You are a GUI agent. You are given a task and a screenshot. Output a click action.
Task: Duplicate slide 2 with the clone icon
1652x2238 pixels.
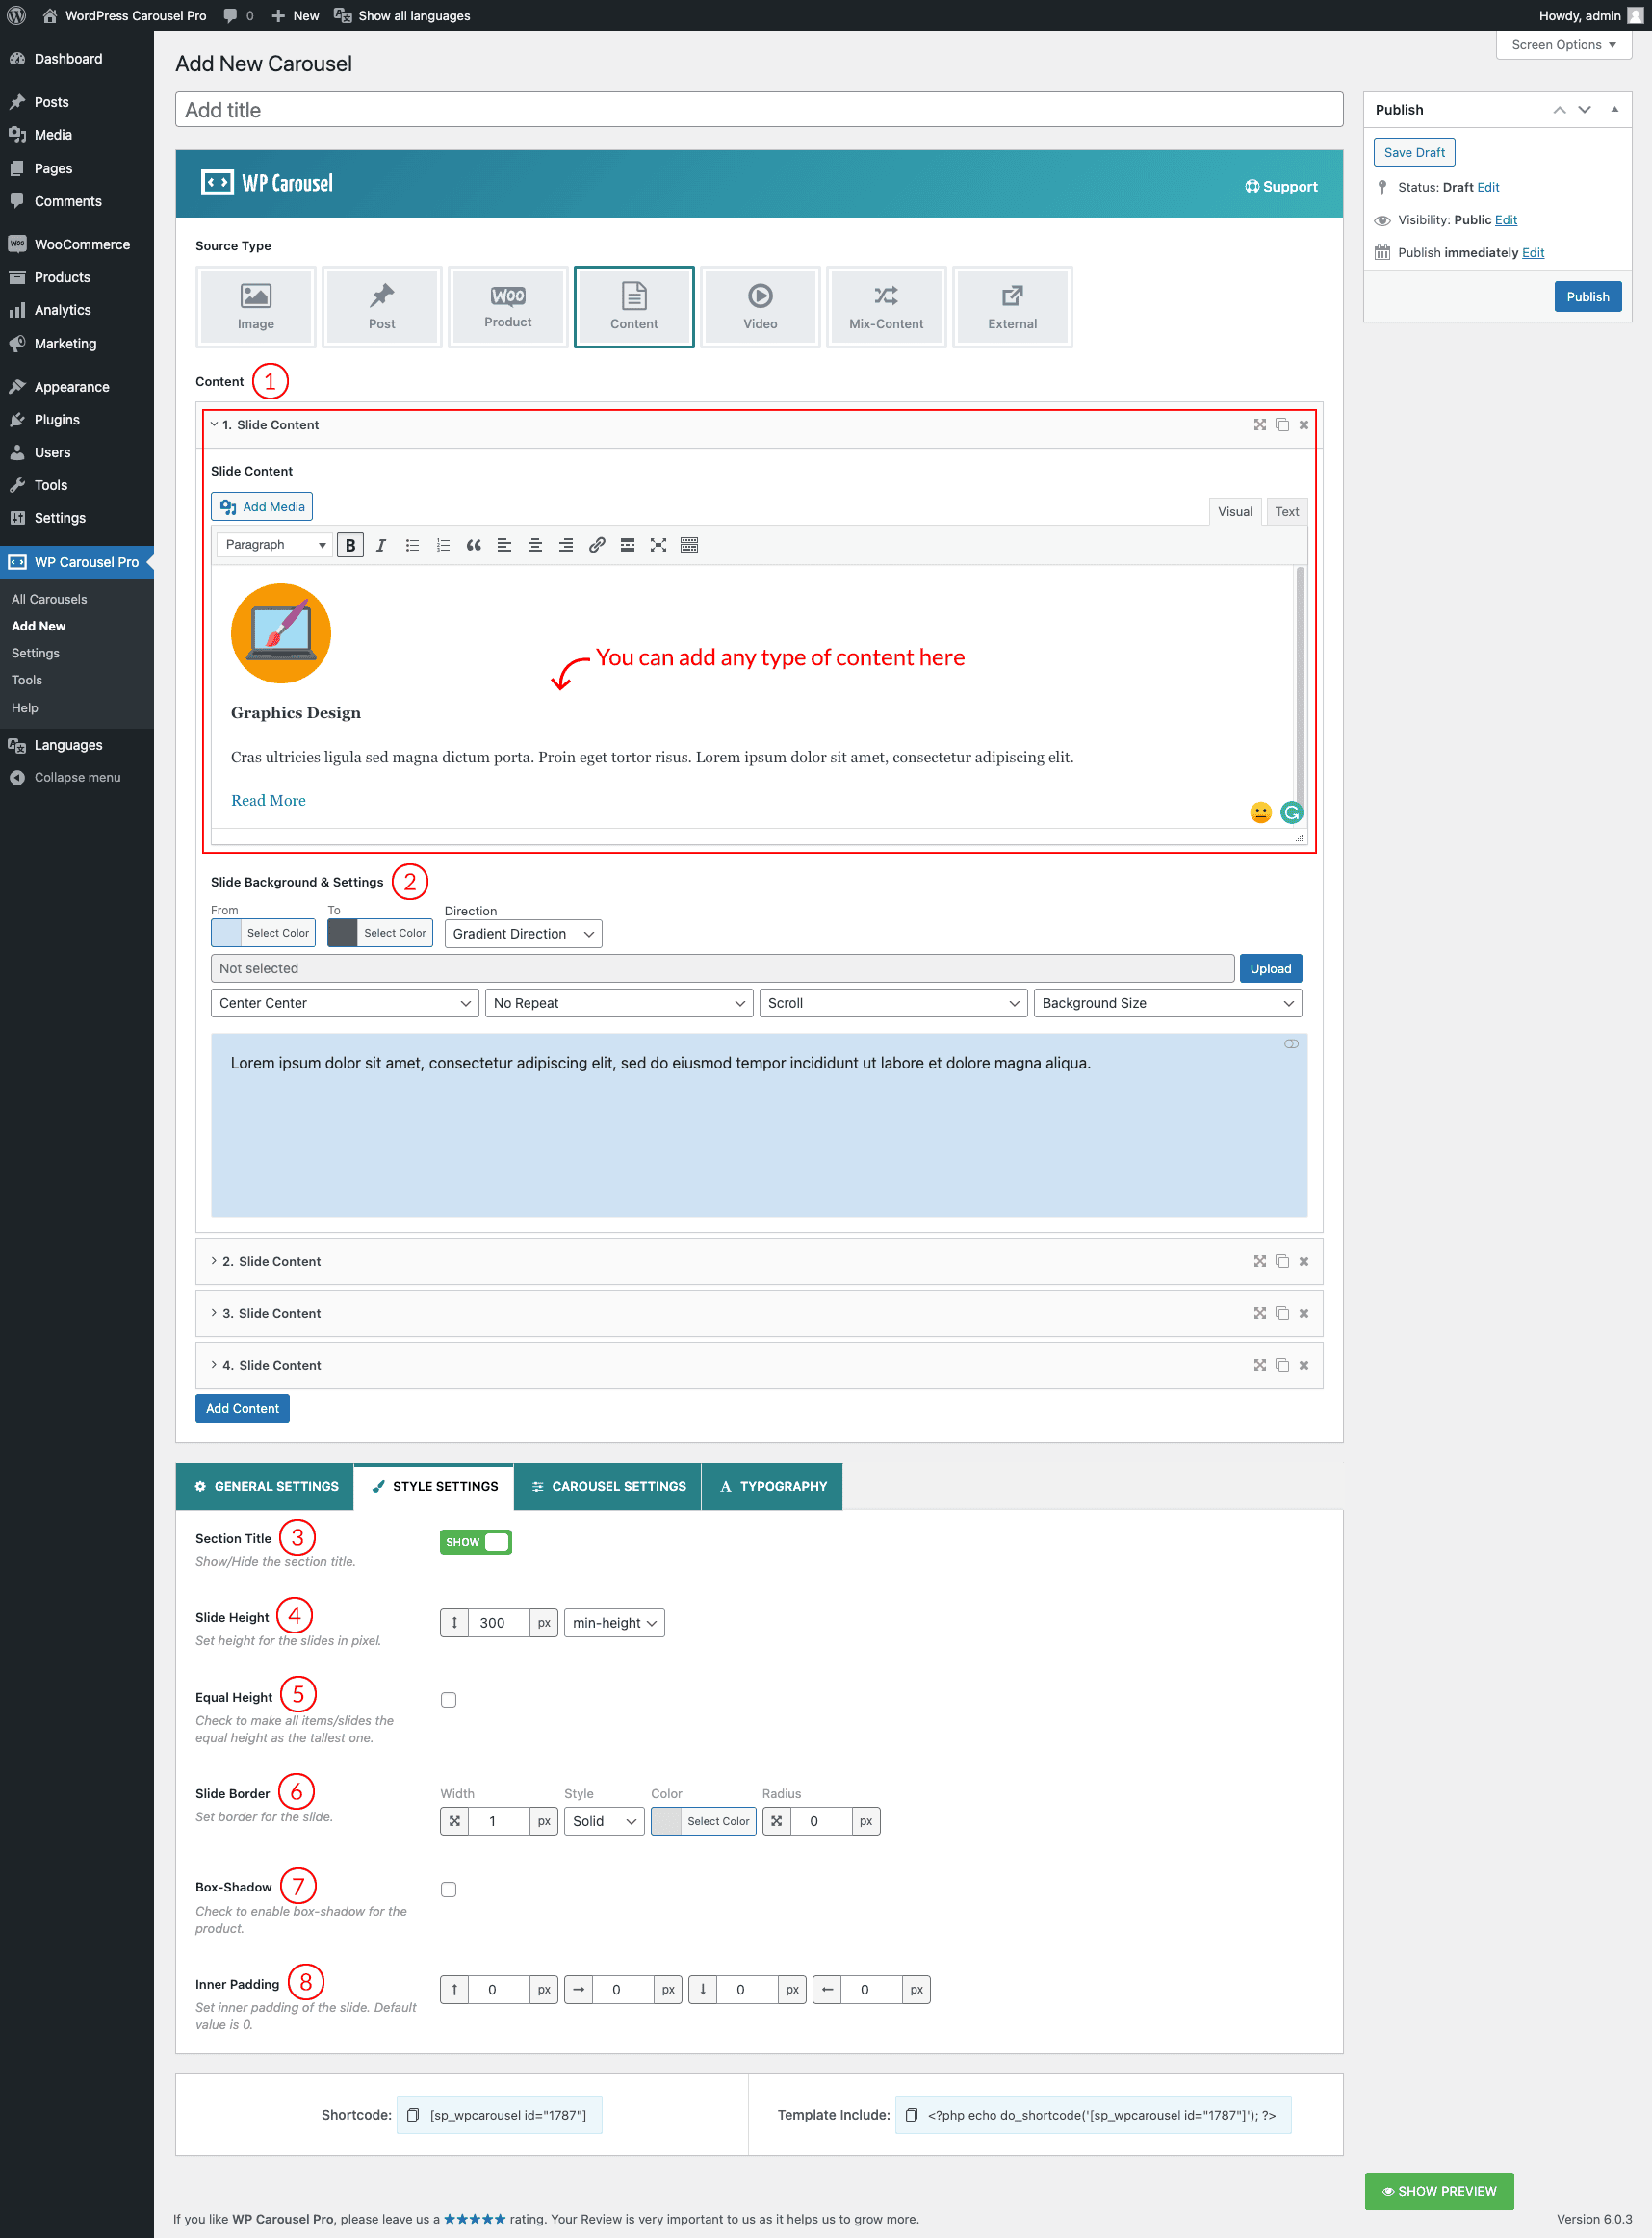1282,1261
